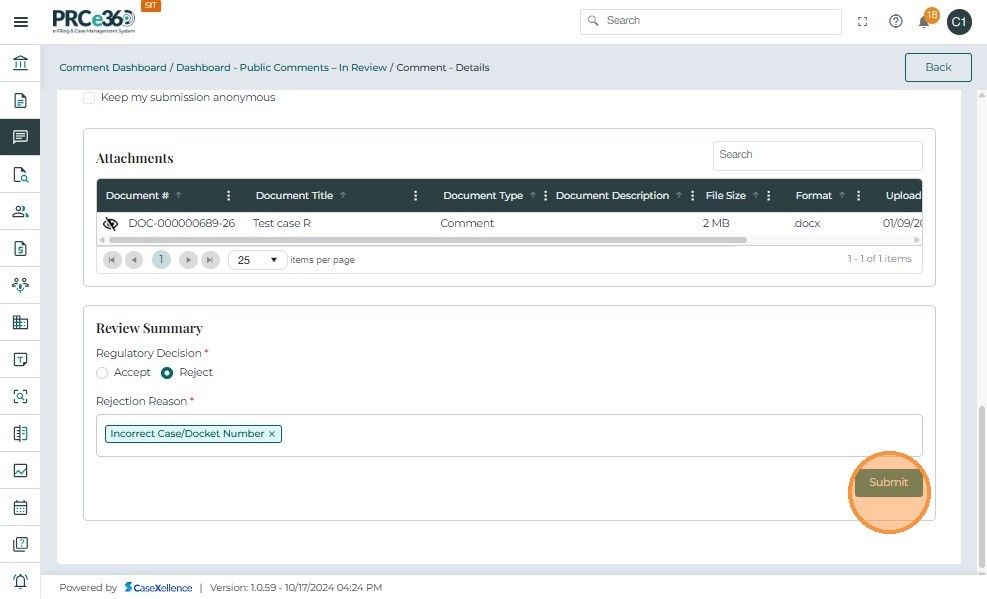Select the Reject radio option
This screenshot has width=987, height=599.
pyautogui.click(x=167, y=373)
